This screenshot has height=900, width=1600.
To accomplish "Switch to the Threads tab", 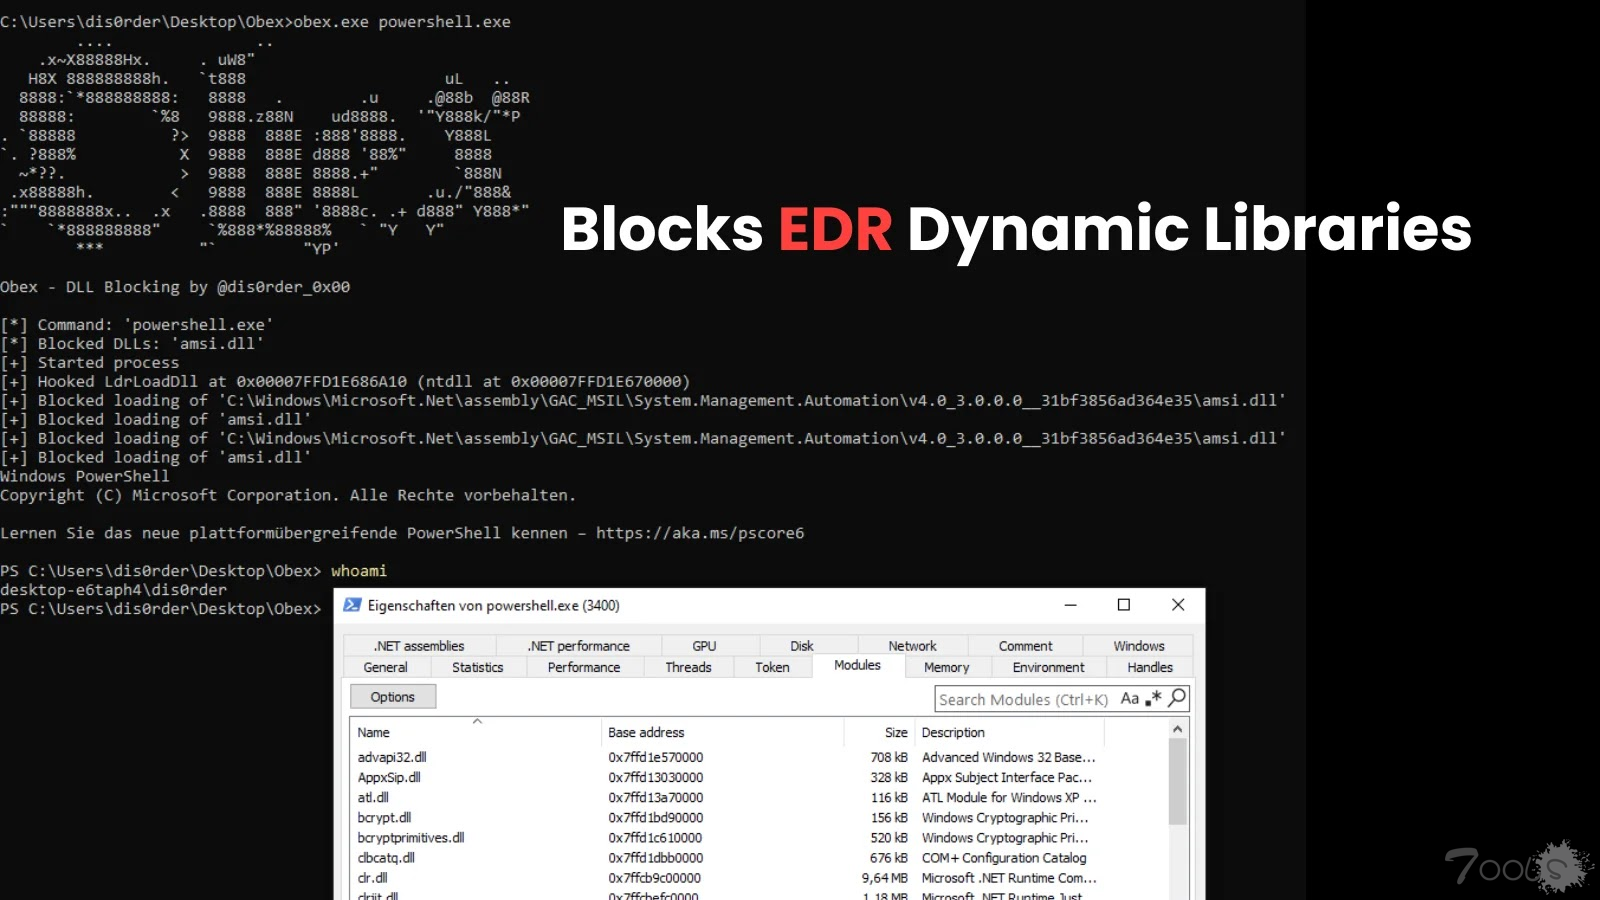I will pos(688,667).
